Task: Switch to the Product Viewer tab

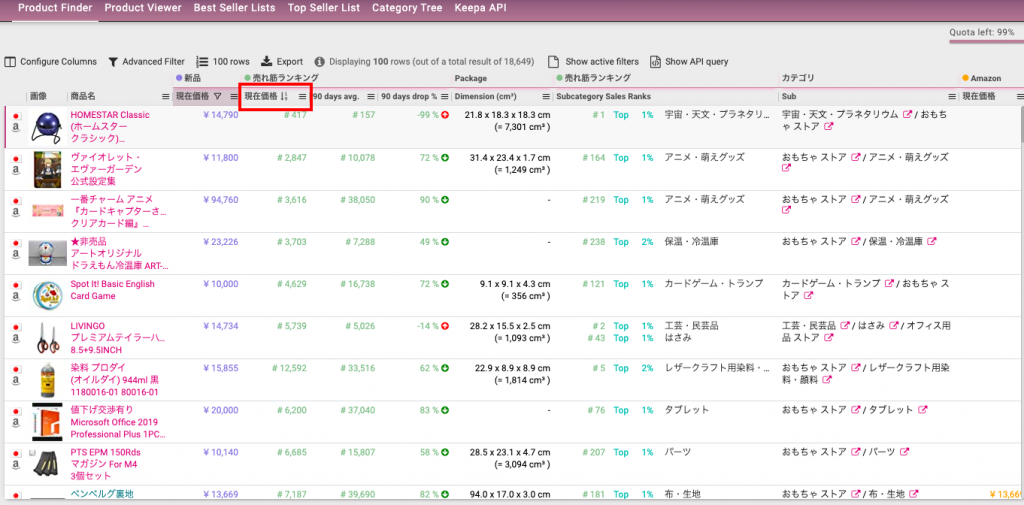Action: click(143, 8)
